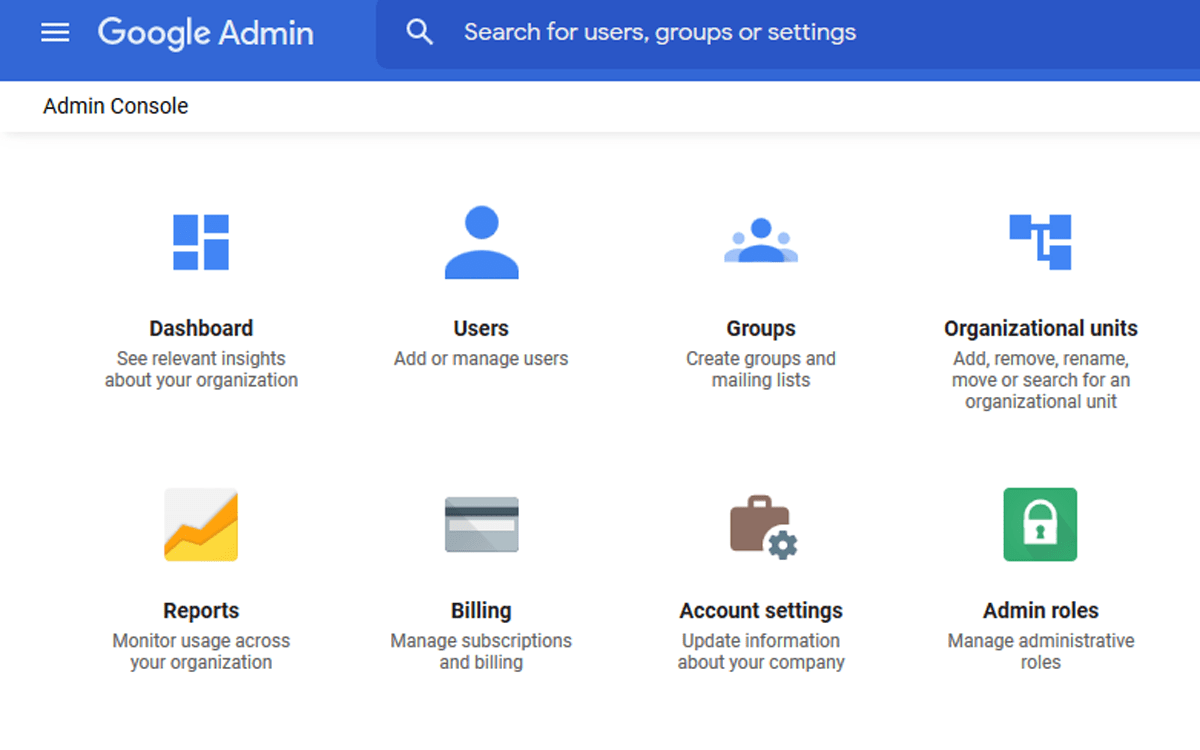
Task: Focus the search users, groups or settings field
Action: click(x=788, y=34)
